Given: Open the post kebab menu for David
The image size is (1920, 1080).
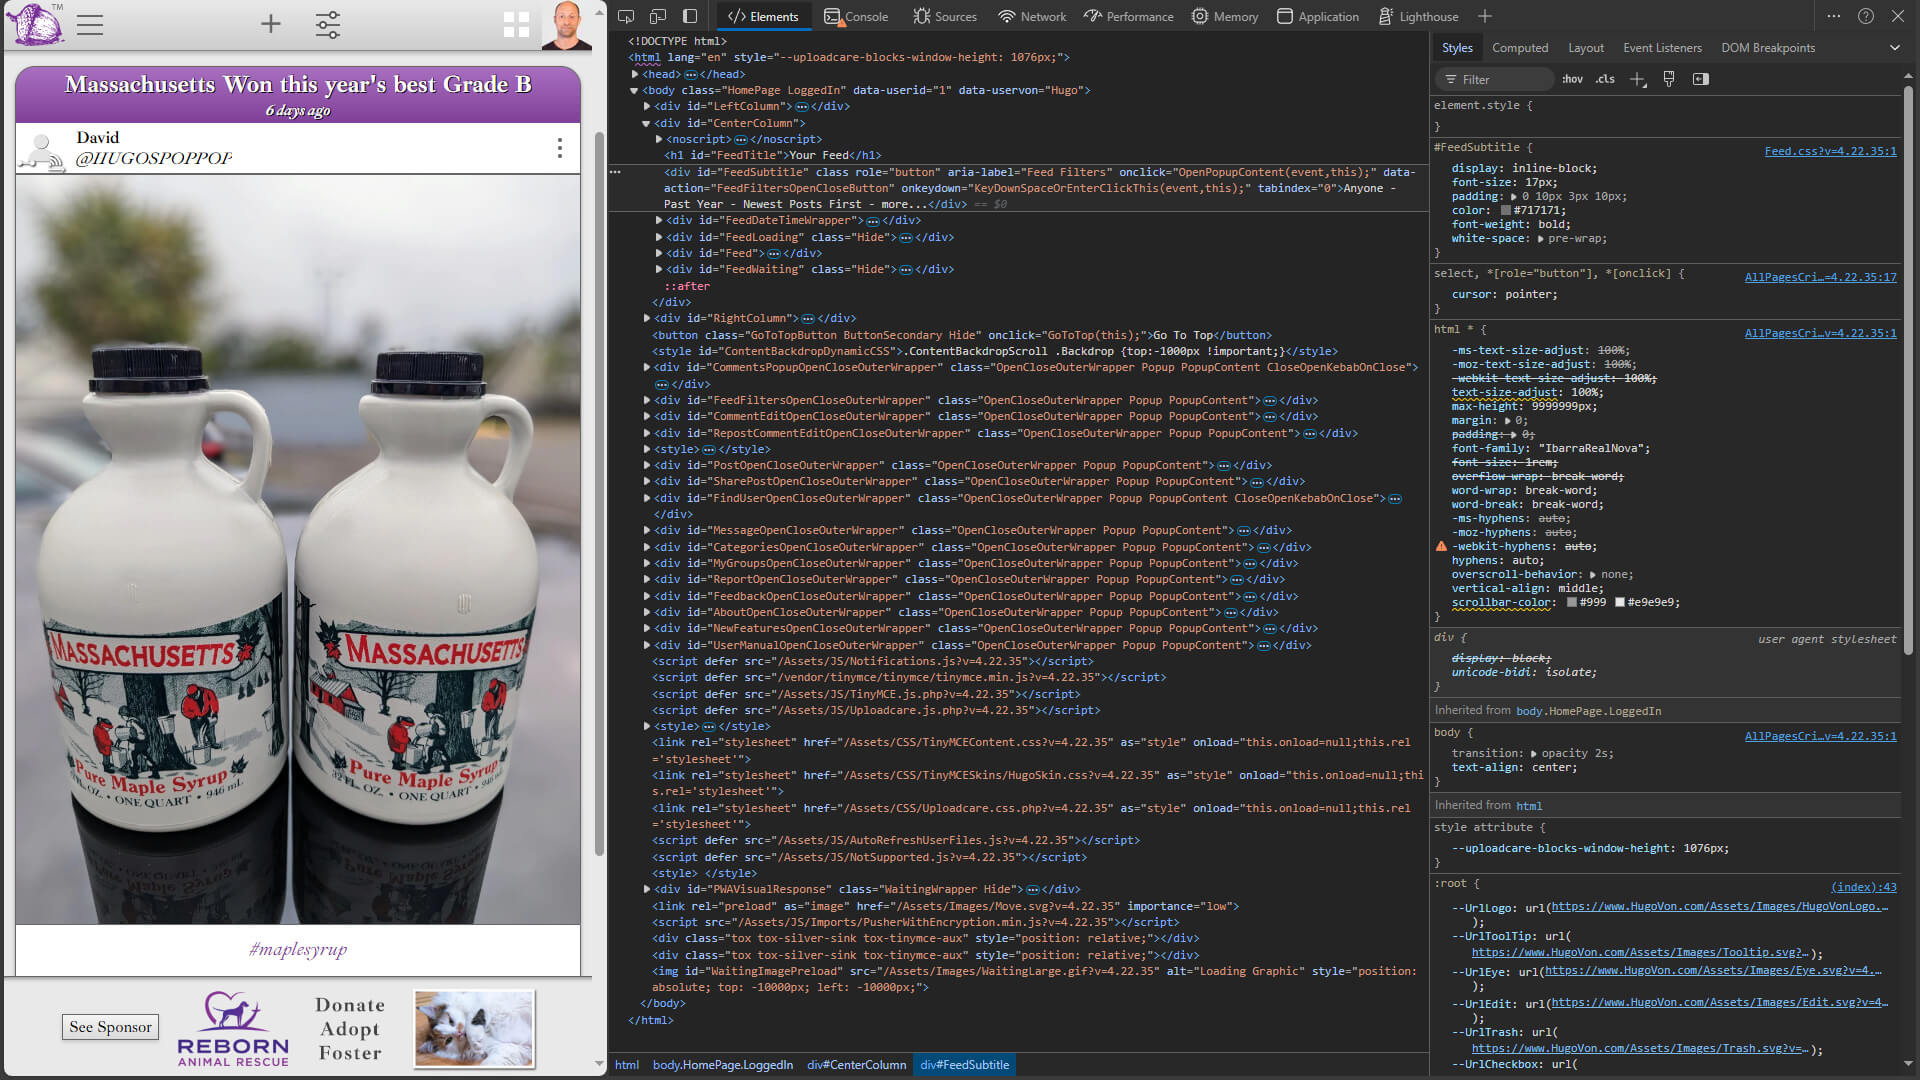Looking at the screenshot, I should [x=560, y=148].
